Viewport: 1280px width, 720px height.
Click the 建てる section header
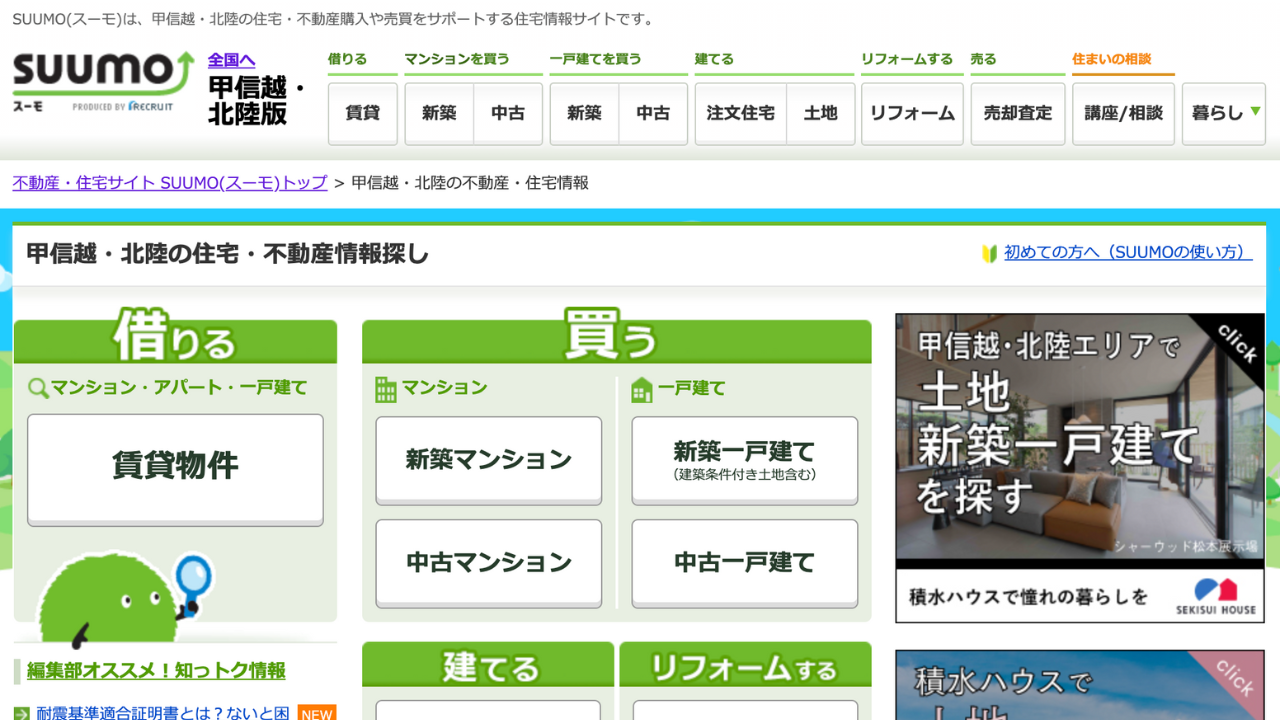click(488, 666)
